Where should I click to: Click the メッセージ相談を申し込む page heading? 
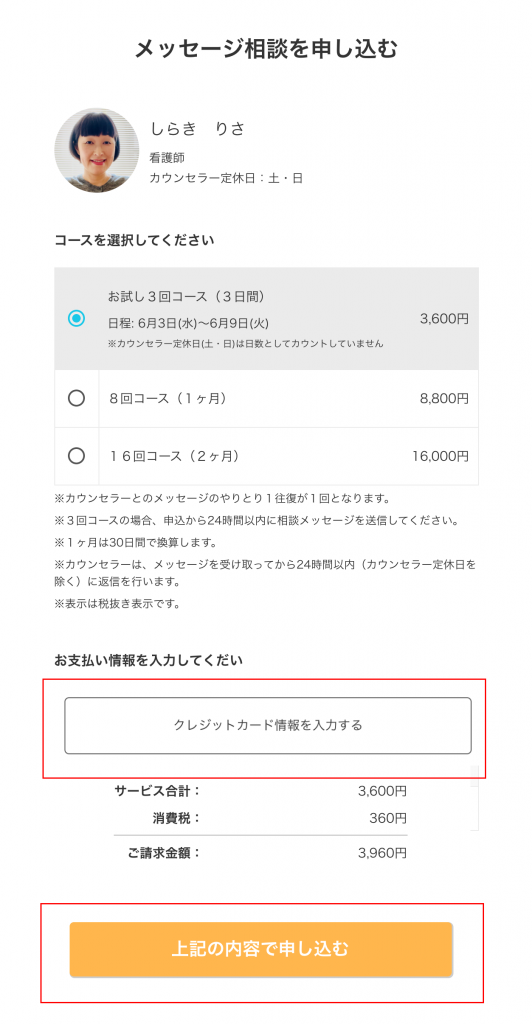pos(266,49)
